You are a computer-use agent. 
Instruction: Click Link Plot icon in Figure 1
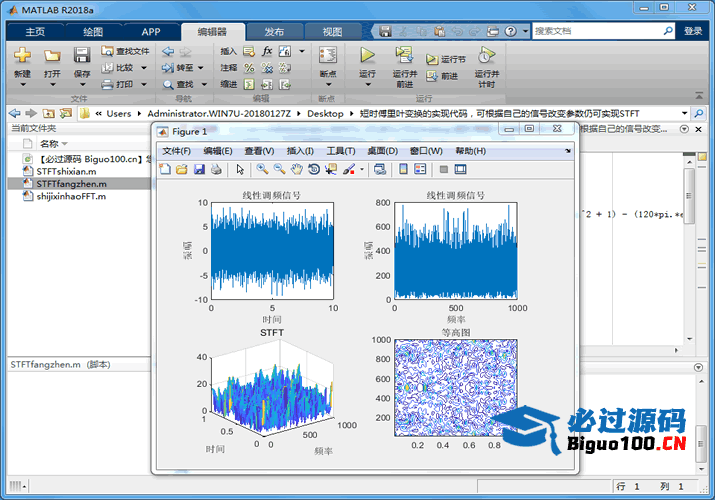379,170
